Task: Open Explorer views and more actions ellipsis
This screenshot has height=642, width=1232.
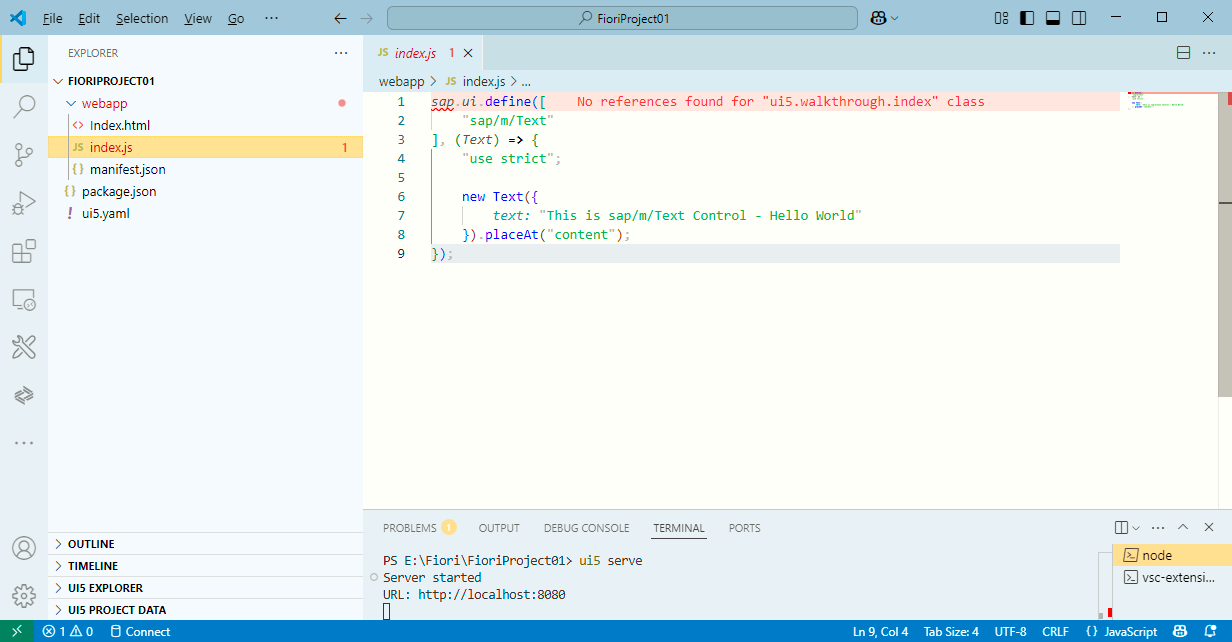Action: pos(341,53)
